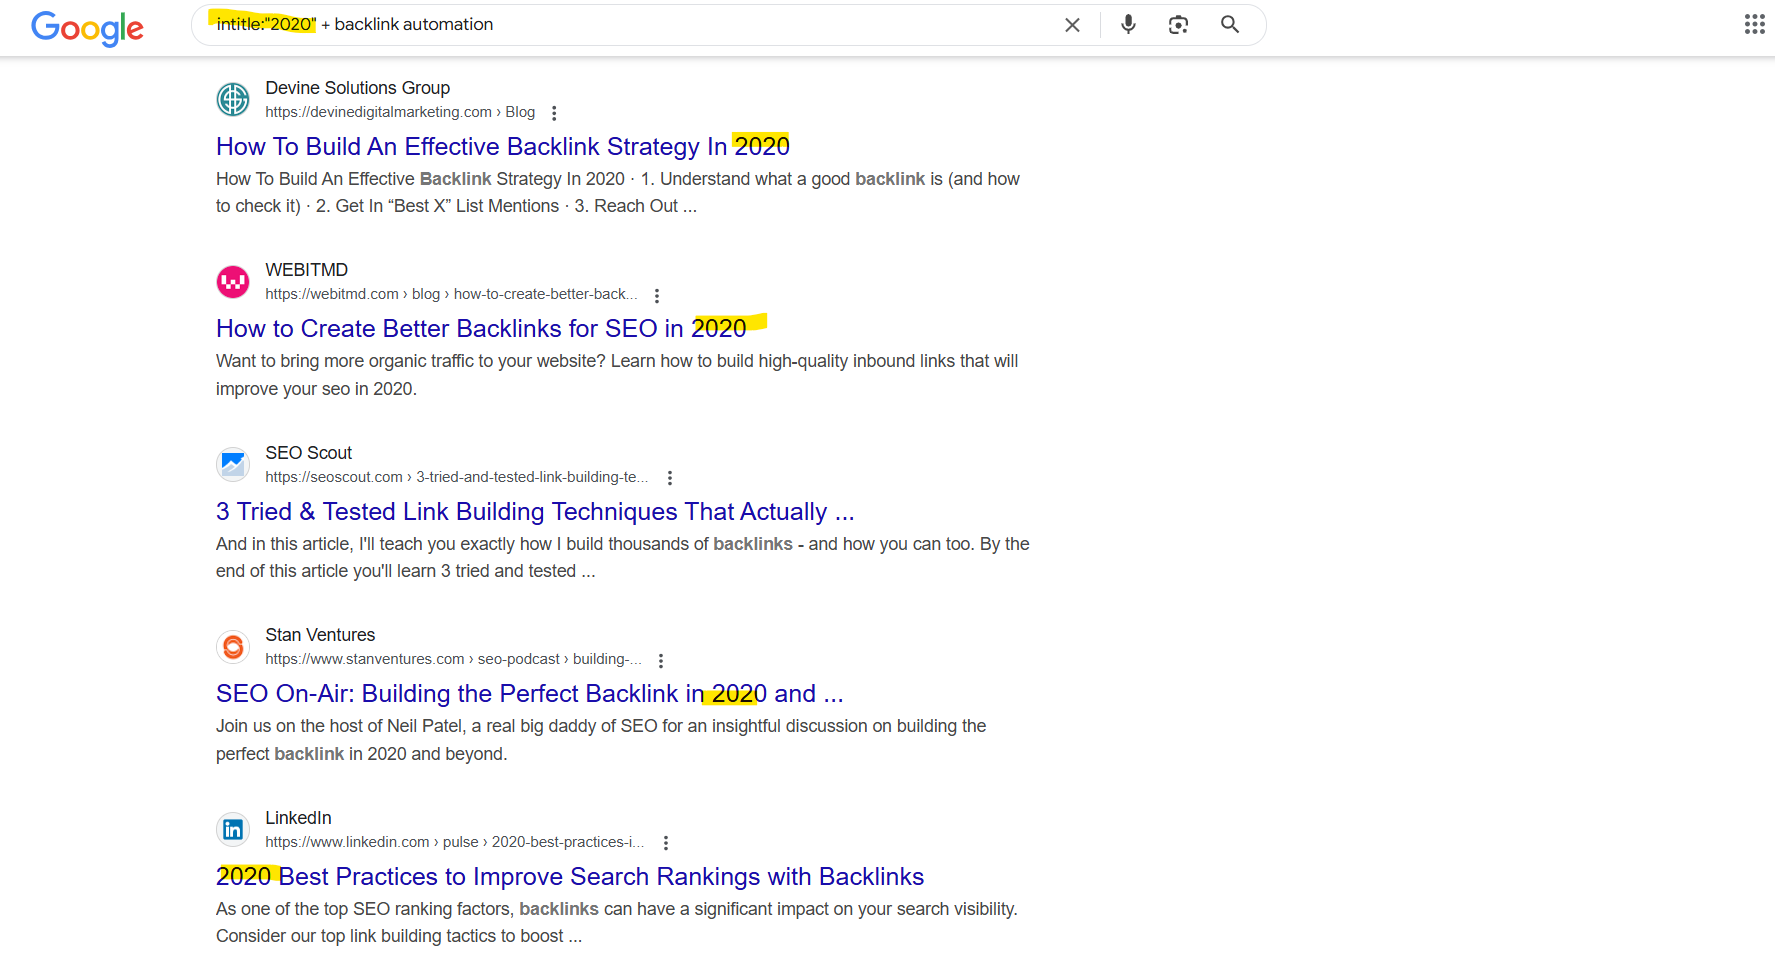Click devinedigitalmarketing.com URL breadcrumb
Screen dimensions: 1775x960
tap(400, 112)
